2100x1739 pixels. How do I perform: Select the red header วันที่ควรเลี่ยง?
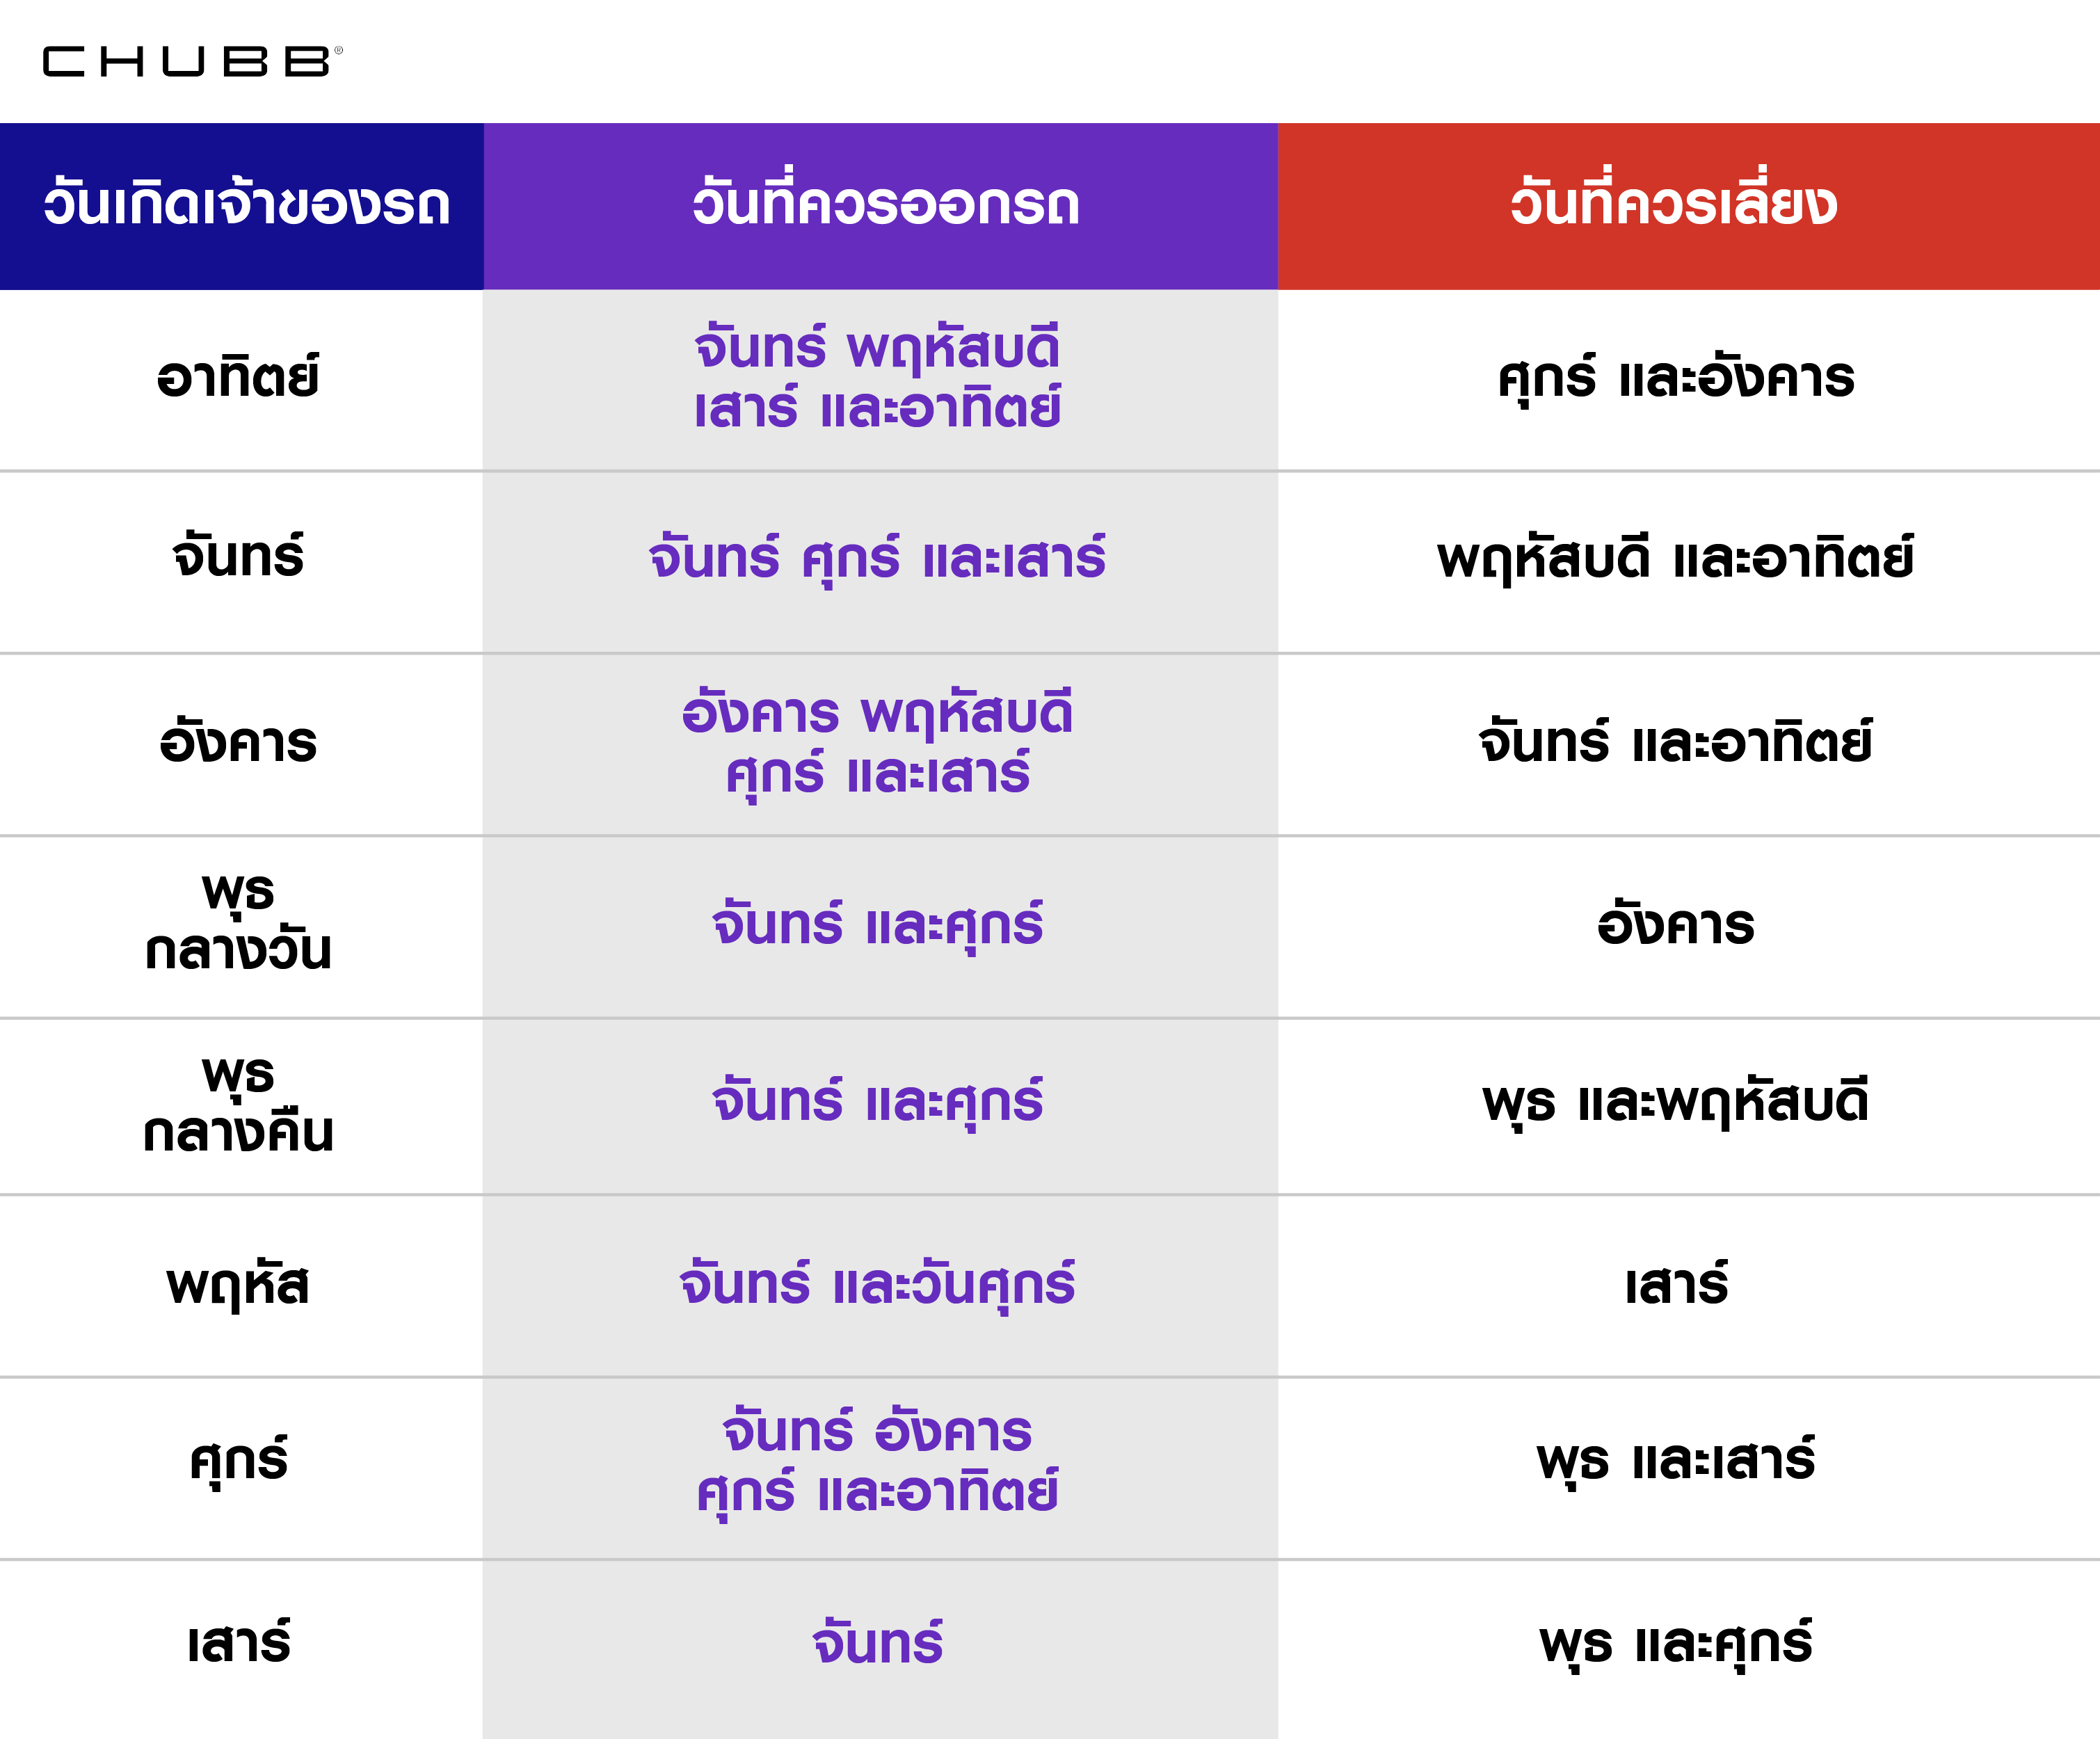(x=1673, y=205)
